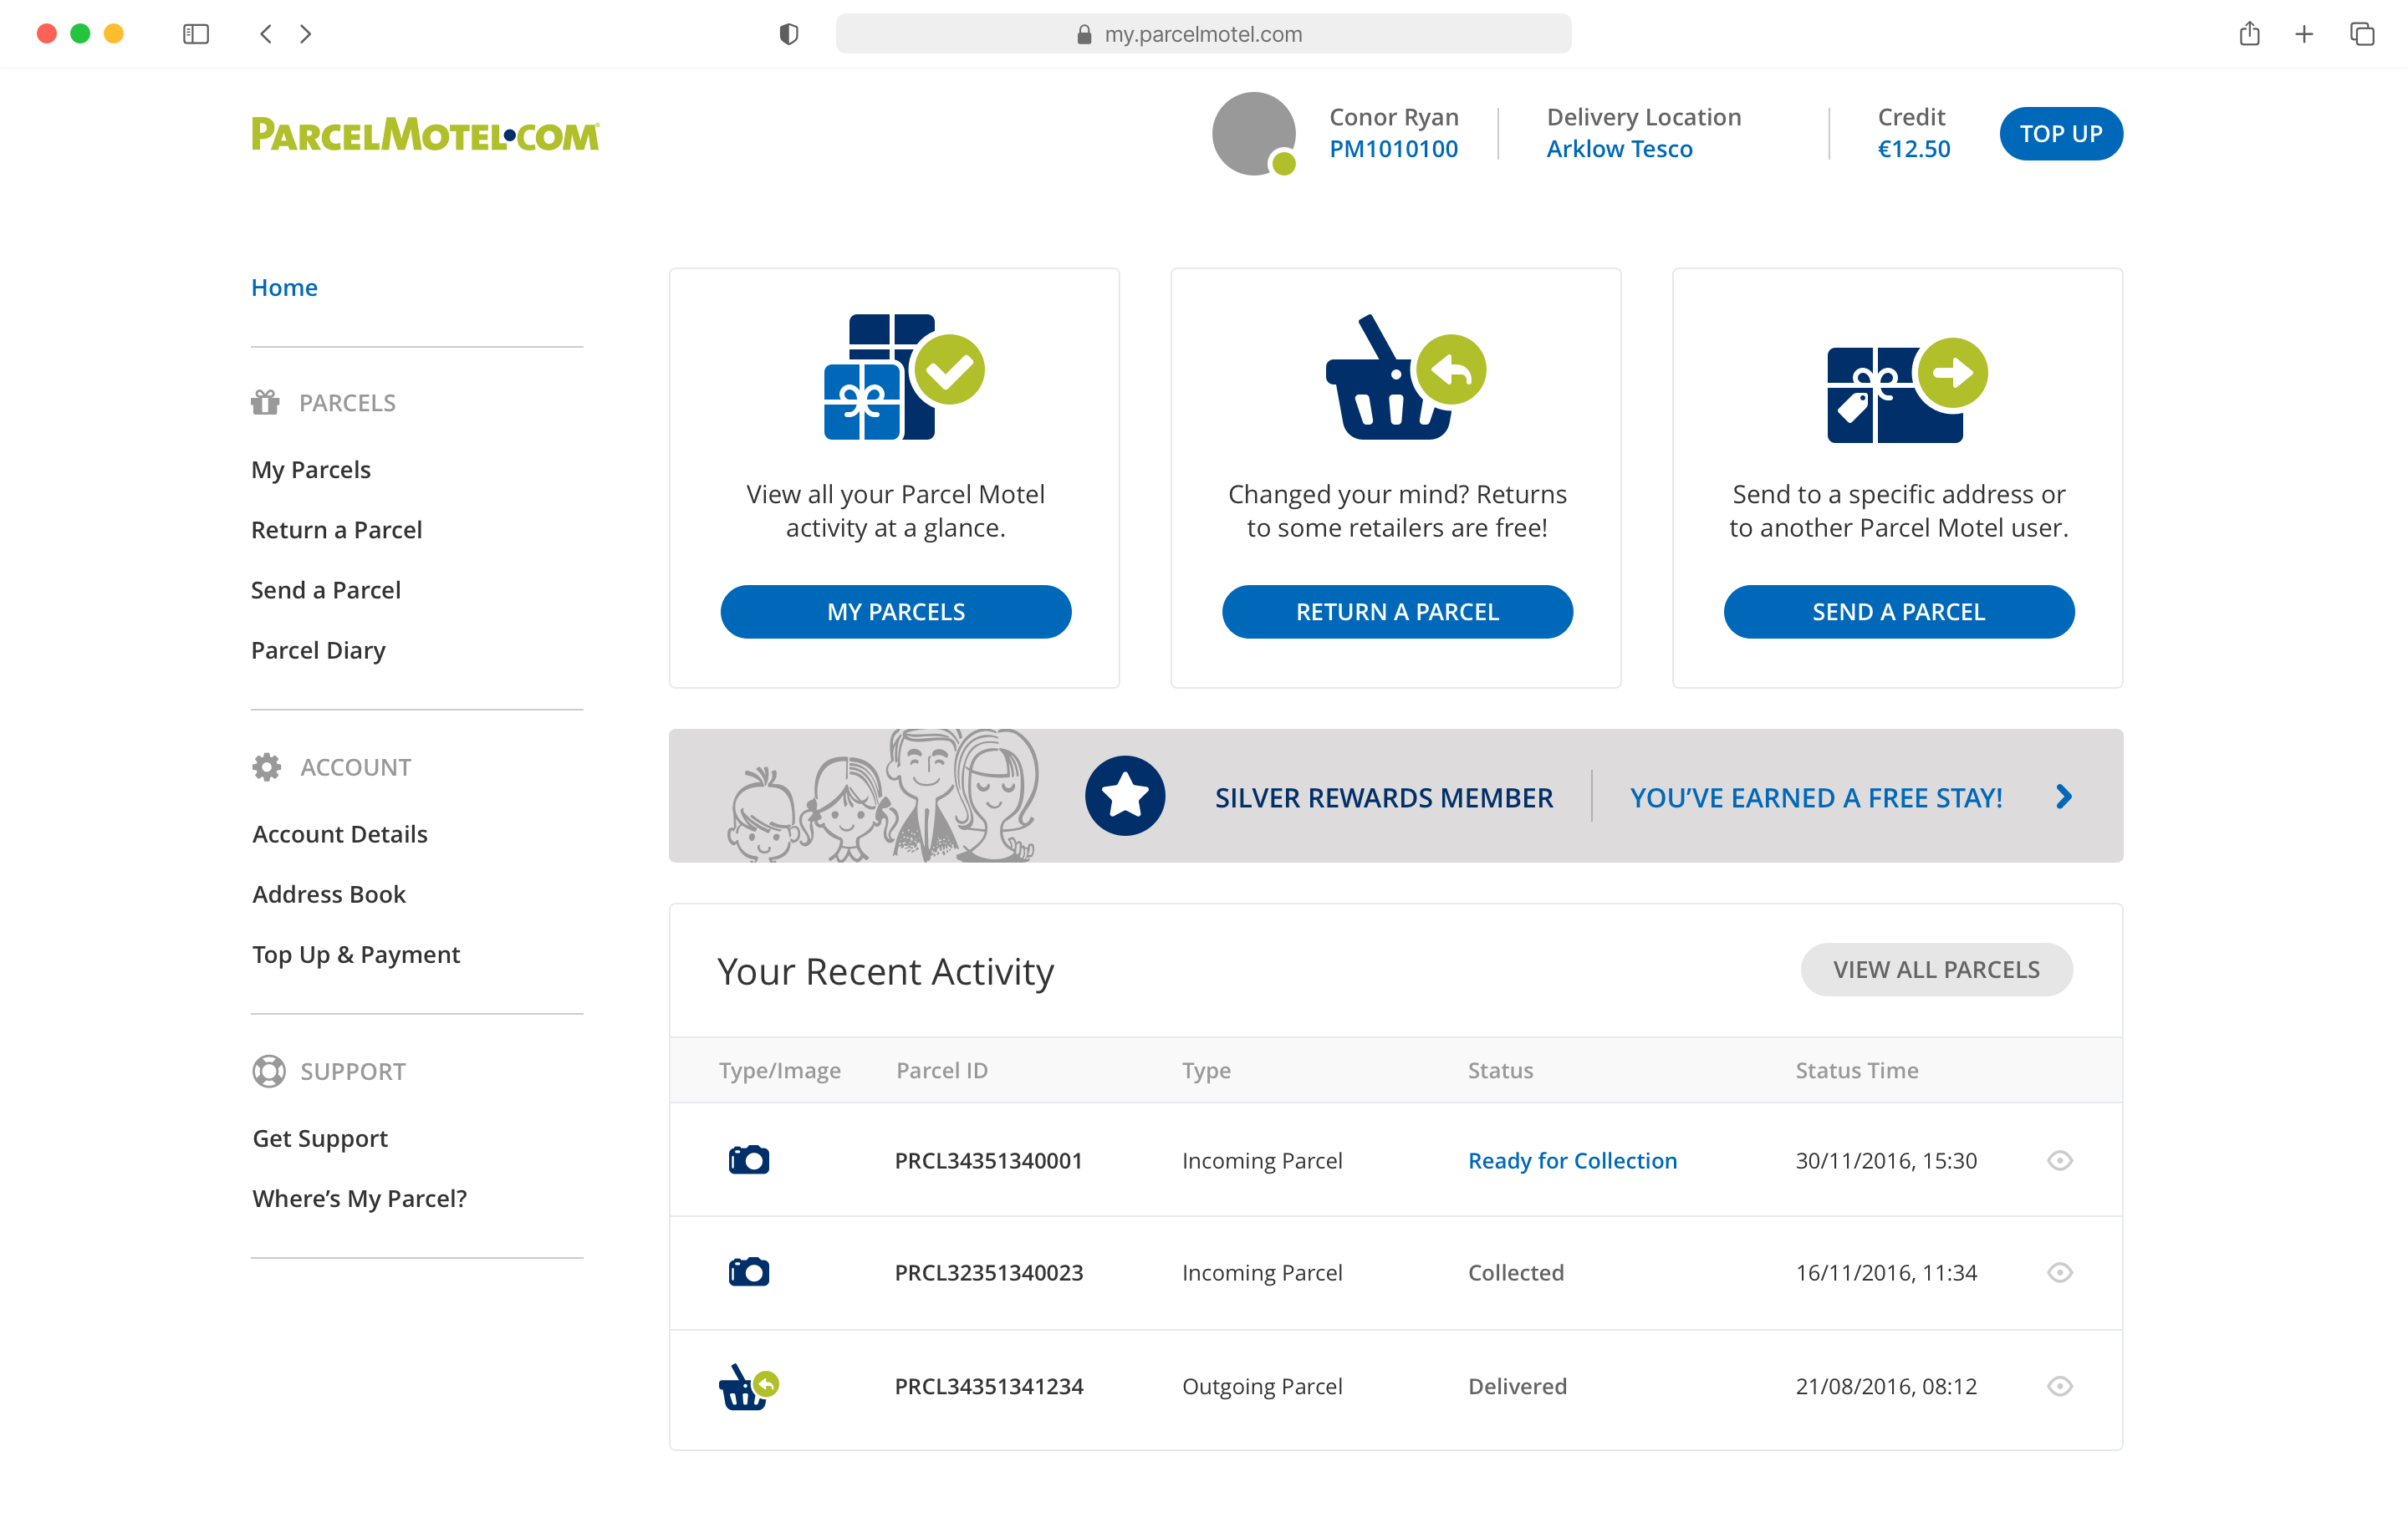This screenshot has width=2408, height=1538.
Task: Open the Safari share icon
Action: 2250,34
